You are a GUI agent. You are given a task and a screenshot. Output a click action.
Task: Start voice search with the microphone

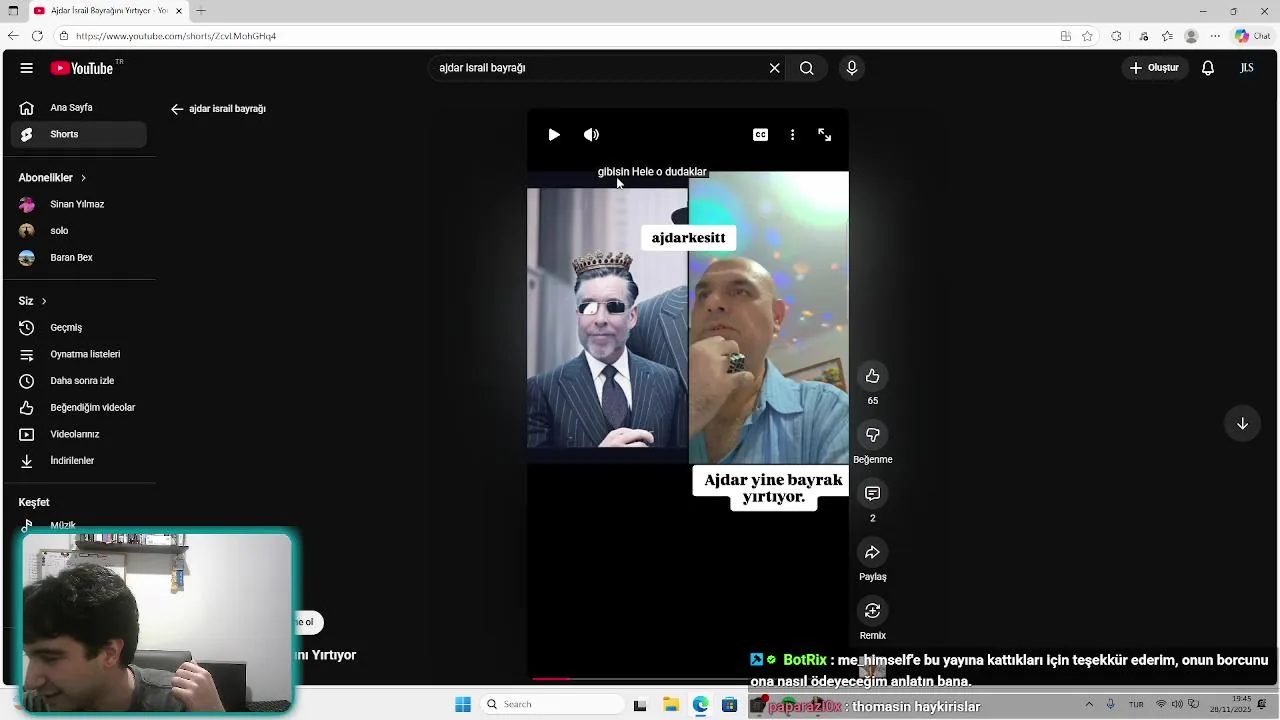pyautogui.click(x=852, y=68)
